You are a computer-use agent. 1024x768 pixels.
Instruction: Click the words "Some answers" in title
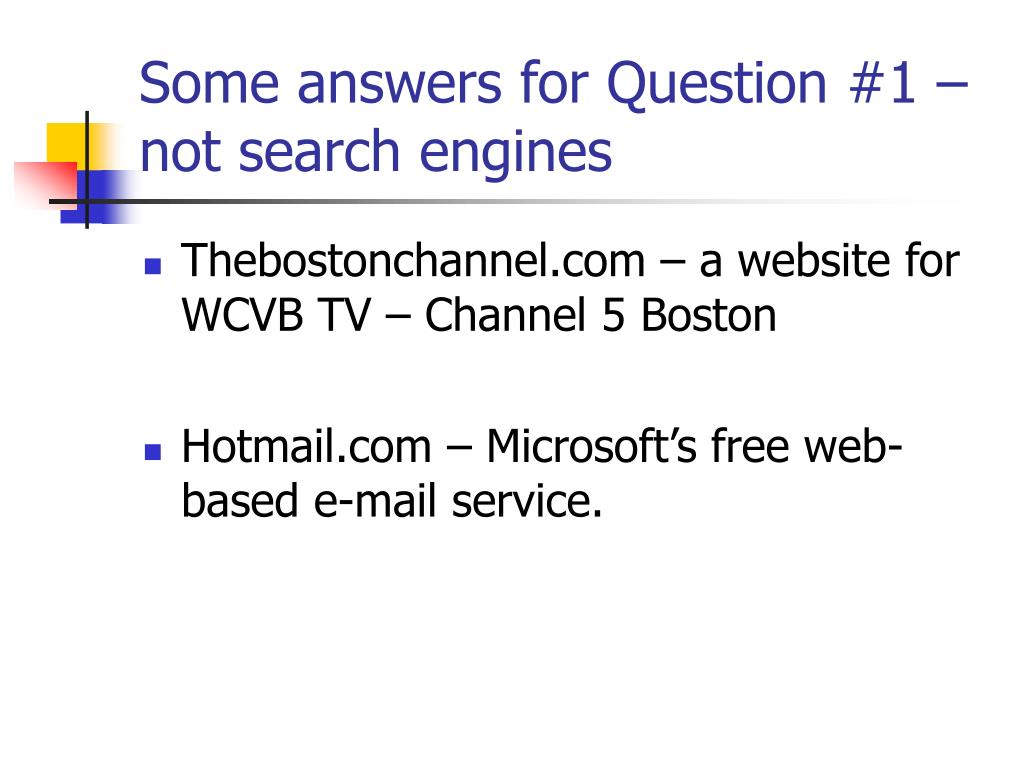[x=321, y=84]
